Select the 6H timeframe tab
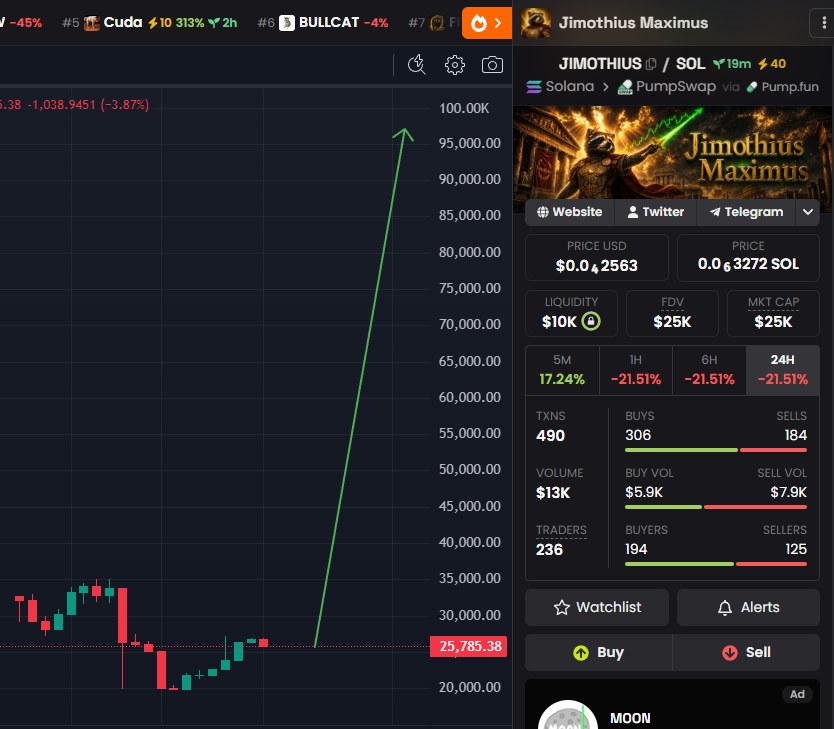Screen dimensions: 834x729 click(x=709, y=370)
